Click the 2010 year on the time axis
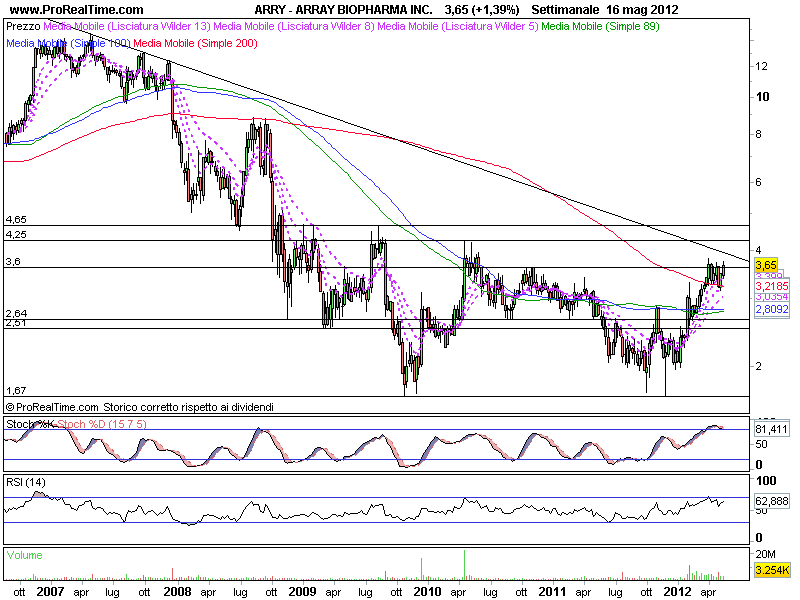Screen dimensions: 800x600 pyautogui.click(x=427, y=592)
